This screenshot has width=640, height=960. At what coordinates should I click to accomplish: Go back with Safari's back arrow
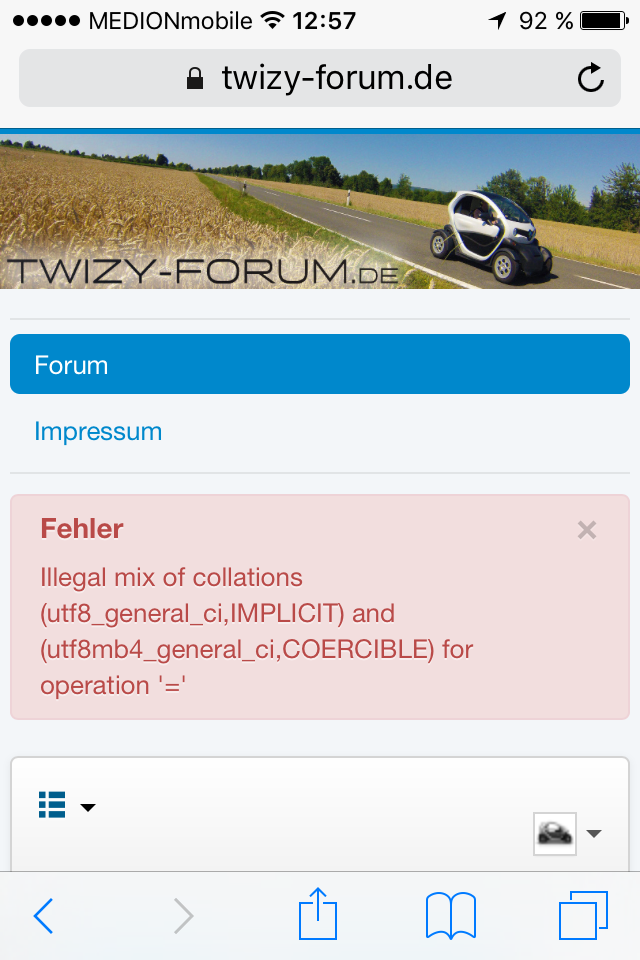coord(42,915)
